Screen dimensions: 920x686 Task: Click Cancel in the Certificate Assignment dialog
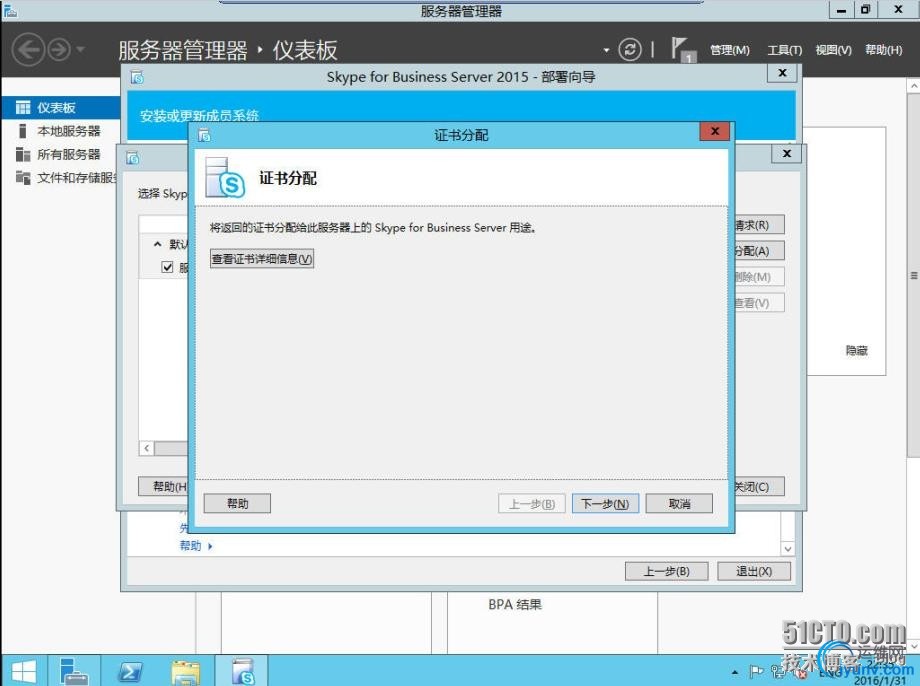[679, 503]
